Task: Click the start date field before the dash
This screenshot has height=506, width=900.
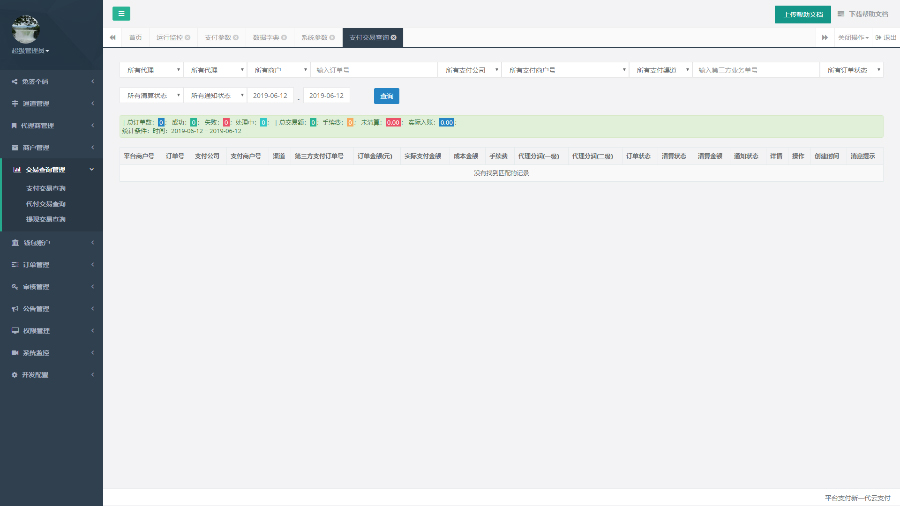Action: [270, 96]
